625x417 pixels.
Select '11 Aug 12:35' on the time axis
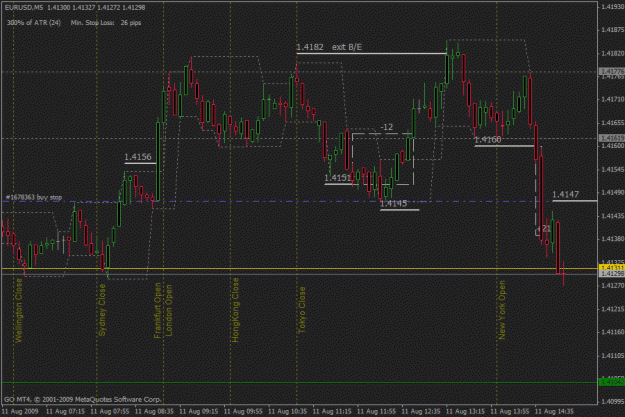[421, 411]
